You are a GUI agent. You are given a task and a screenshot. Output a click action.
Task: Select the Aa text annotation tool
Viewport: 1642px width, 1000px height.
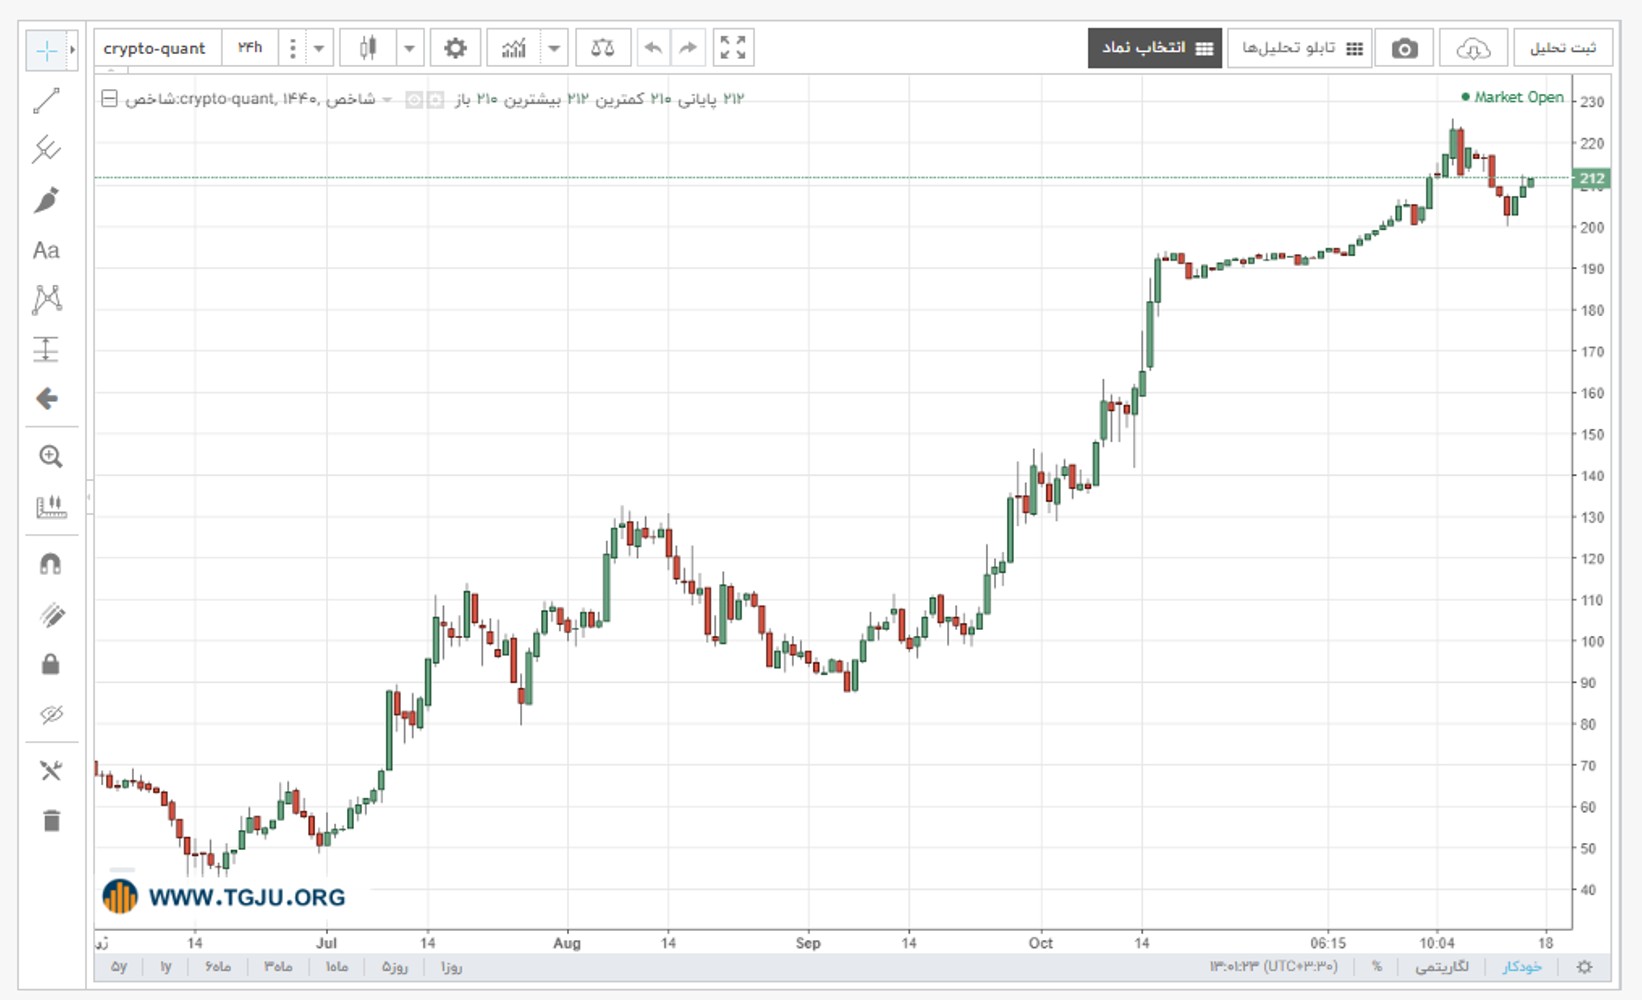click(47, 250)
